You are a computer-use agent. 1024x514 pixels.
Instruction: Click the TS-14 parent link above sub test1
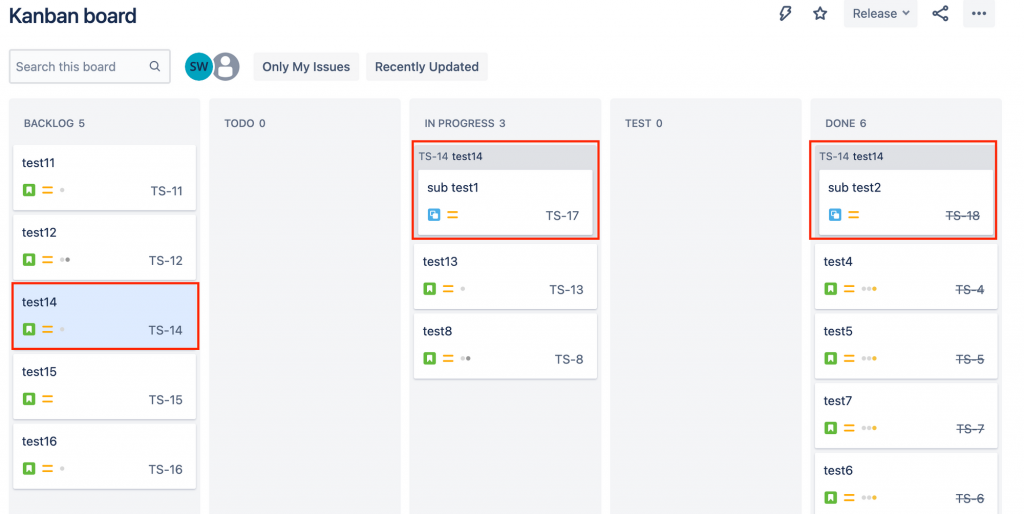(433, 156)
